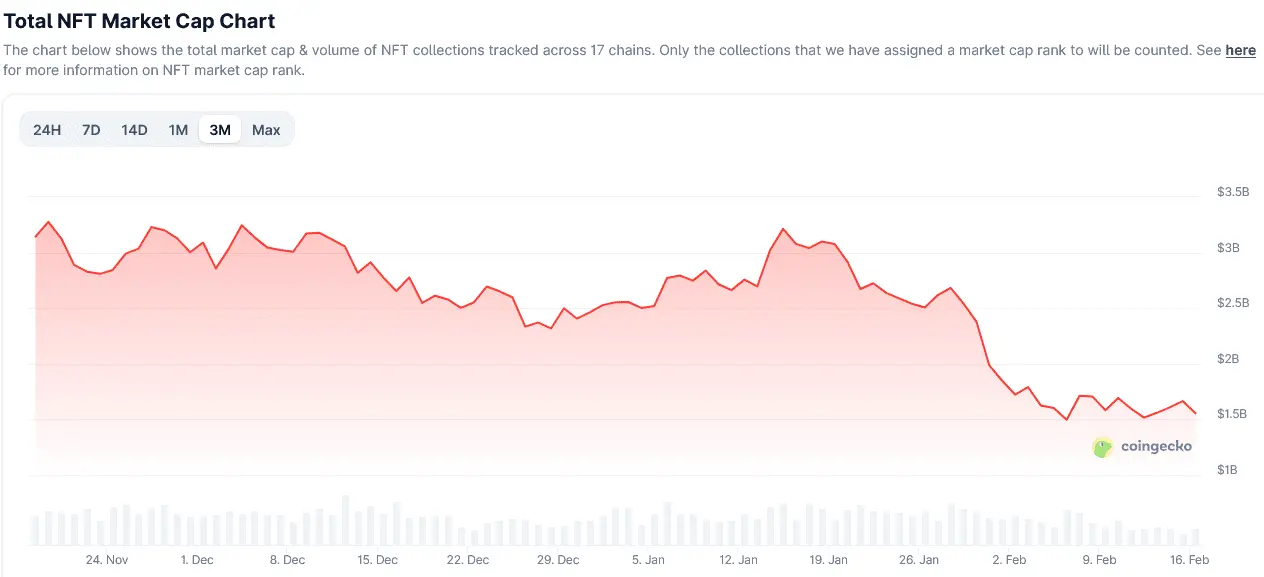
Task: Click the 5. Jan date axis label
Action: point(648,560)
